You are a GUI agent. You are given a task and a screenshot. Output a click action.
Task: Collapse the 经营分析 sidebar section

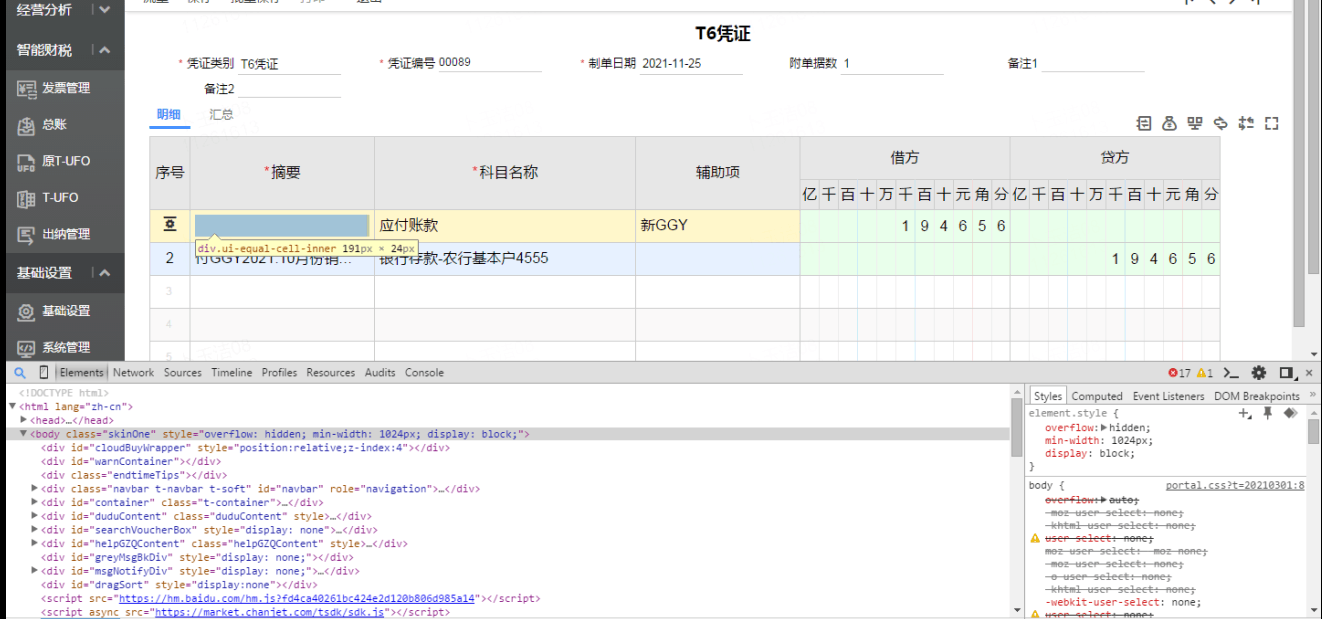[x=104, y=10]
